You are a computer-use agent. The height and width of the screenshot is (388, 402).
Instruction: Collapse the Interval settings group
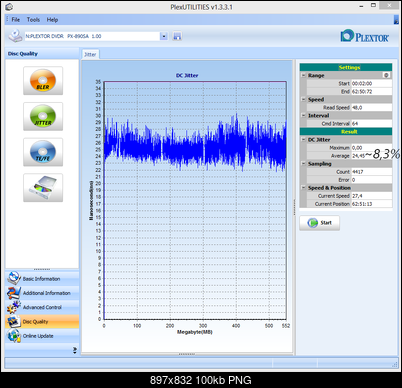click(303, 115)
